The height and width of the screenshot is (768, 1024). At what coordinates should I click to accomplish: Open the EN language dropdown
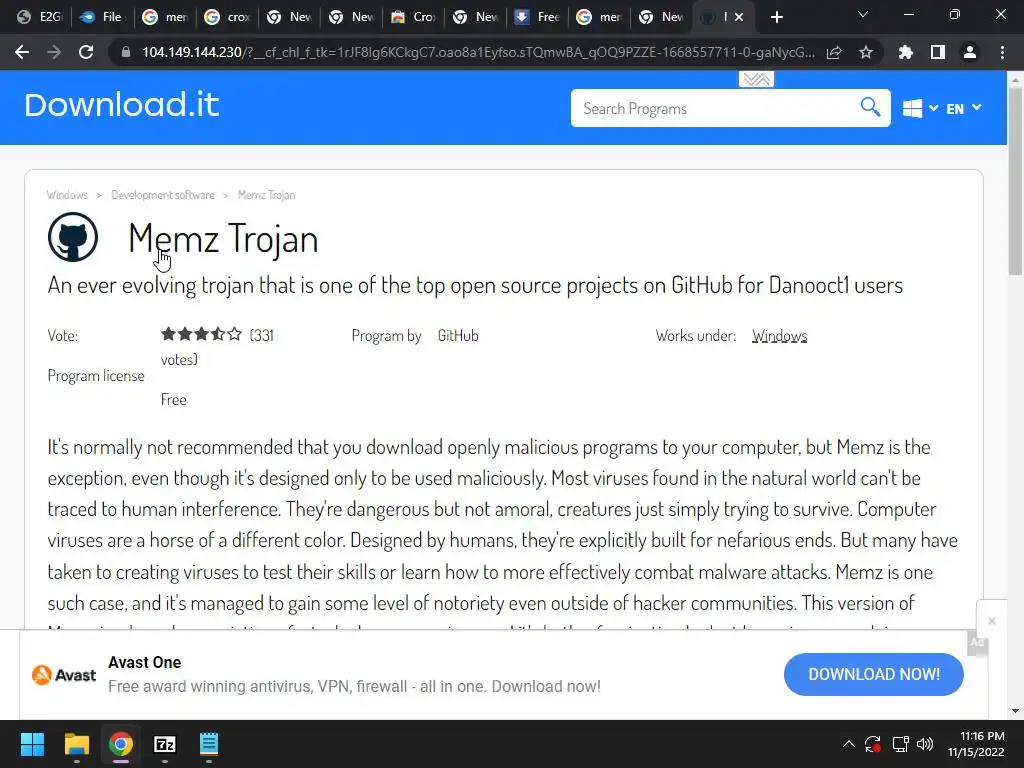point(963,108)
